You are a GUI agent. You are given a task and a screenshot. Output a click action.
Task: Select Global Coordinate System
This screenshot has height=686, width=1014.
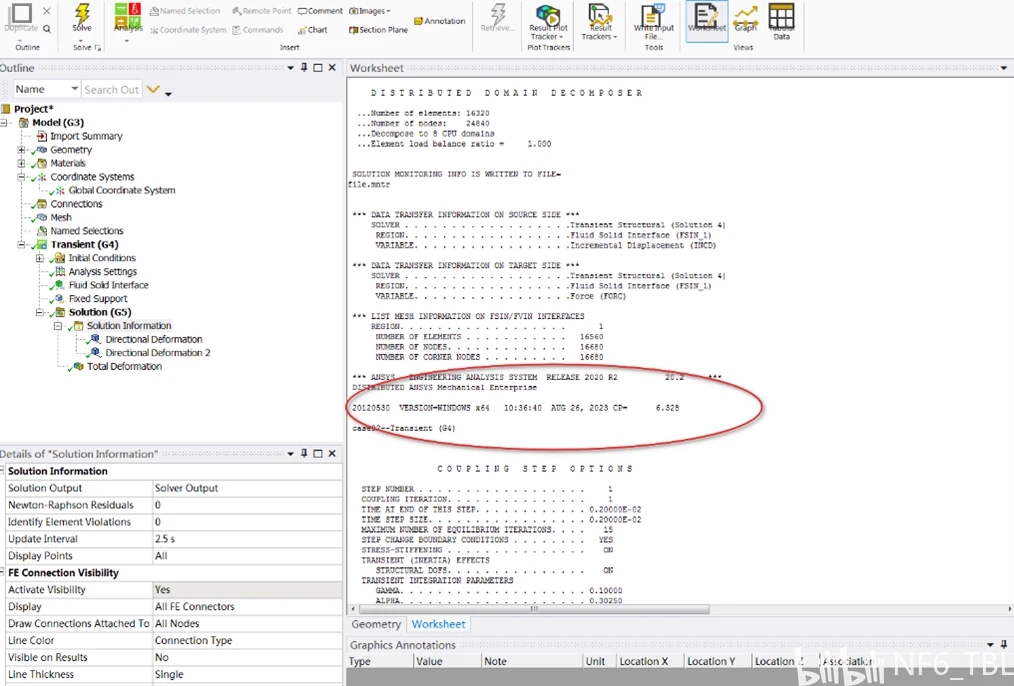122,190
